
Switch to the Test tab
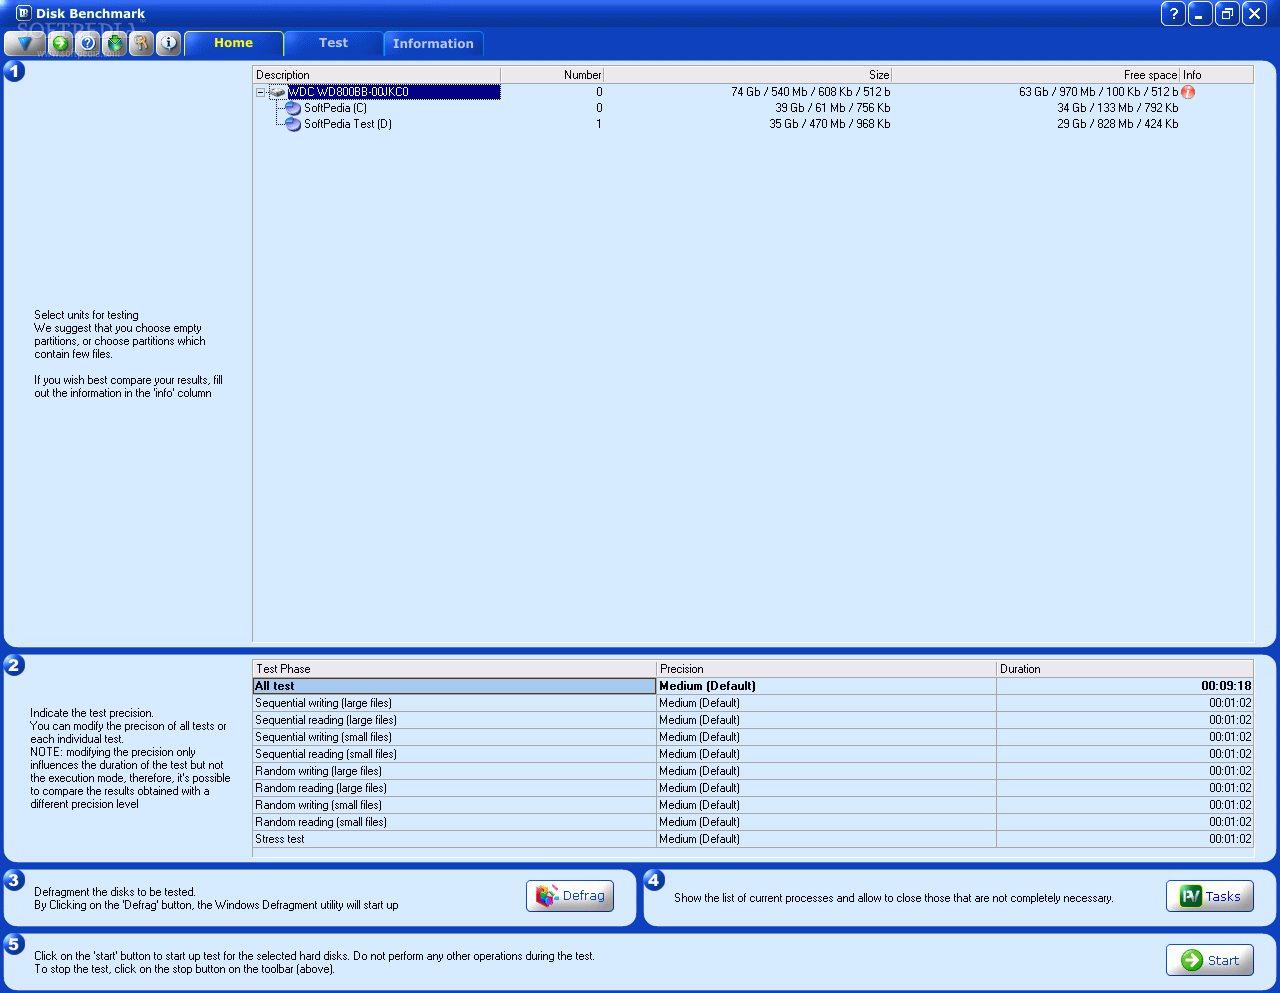pyautogui.click(x=333, y=43)
